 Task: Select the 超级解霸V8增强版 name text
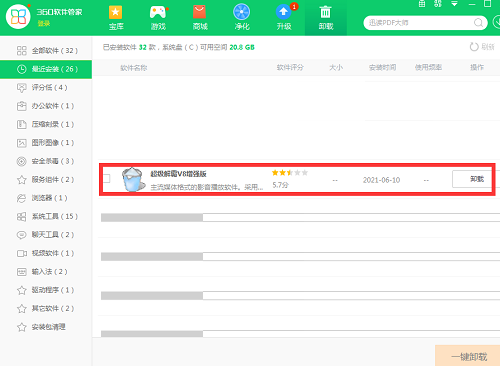click(x=178, y=174)
